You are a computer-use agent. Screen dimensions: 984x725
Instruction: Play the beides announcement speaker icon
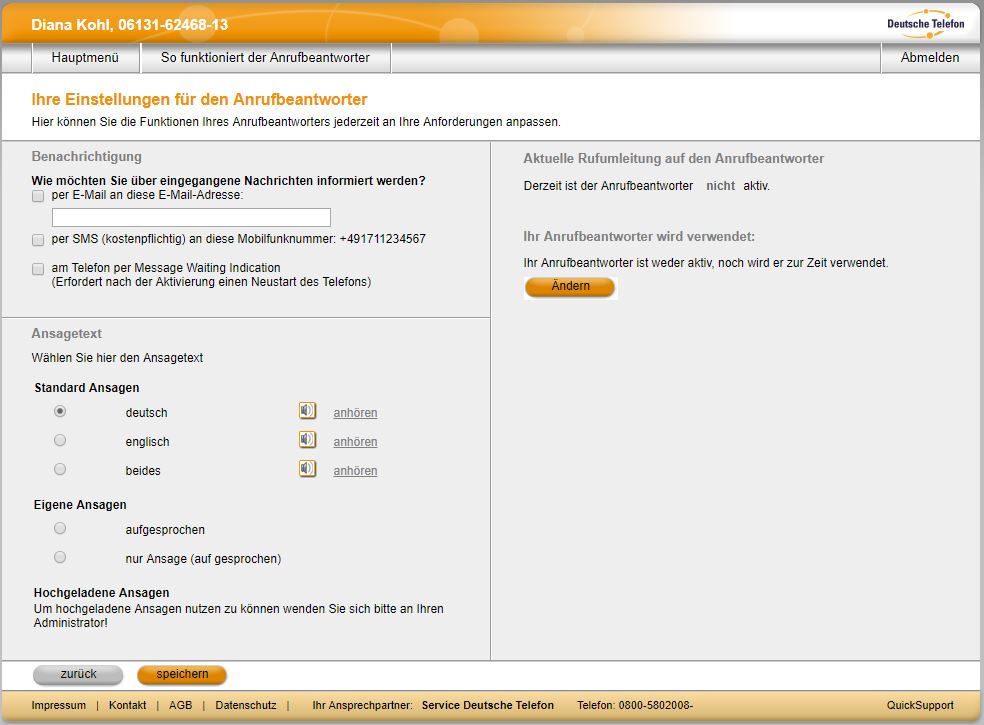pyautogui.click(x=308, y=469)
